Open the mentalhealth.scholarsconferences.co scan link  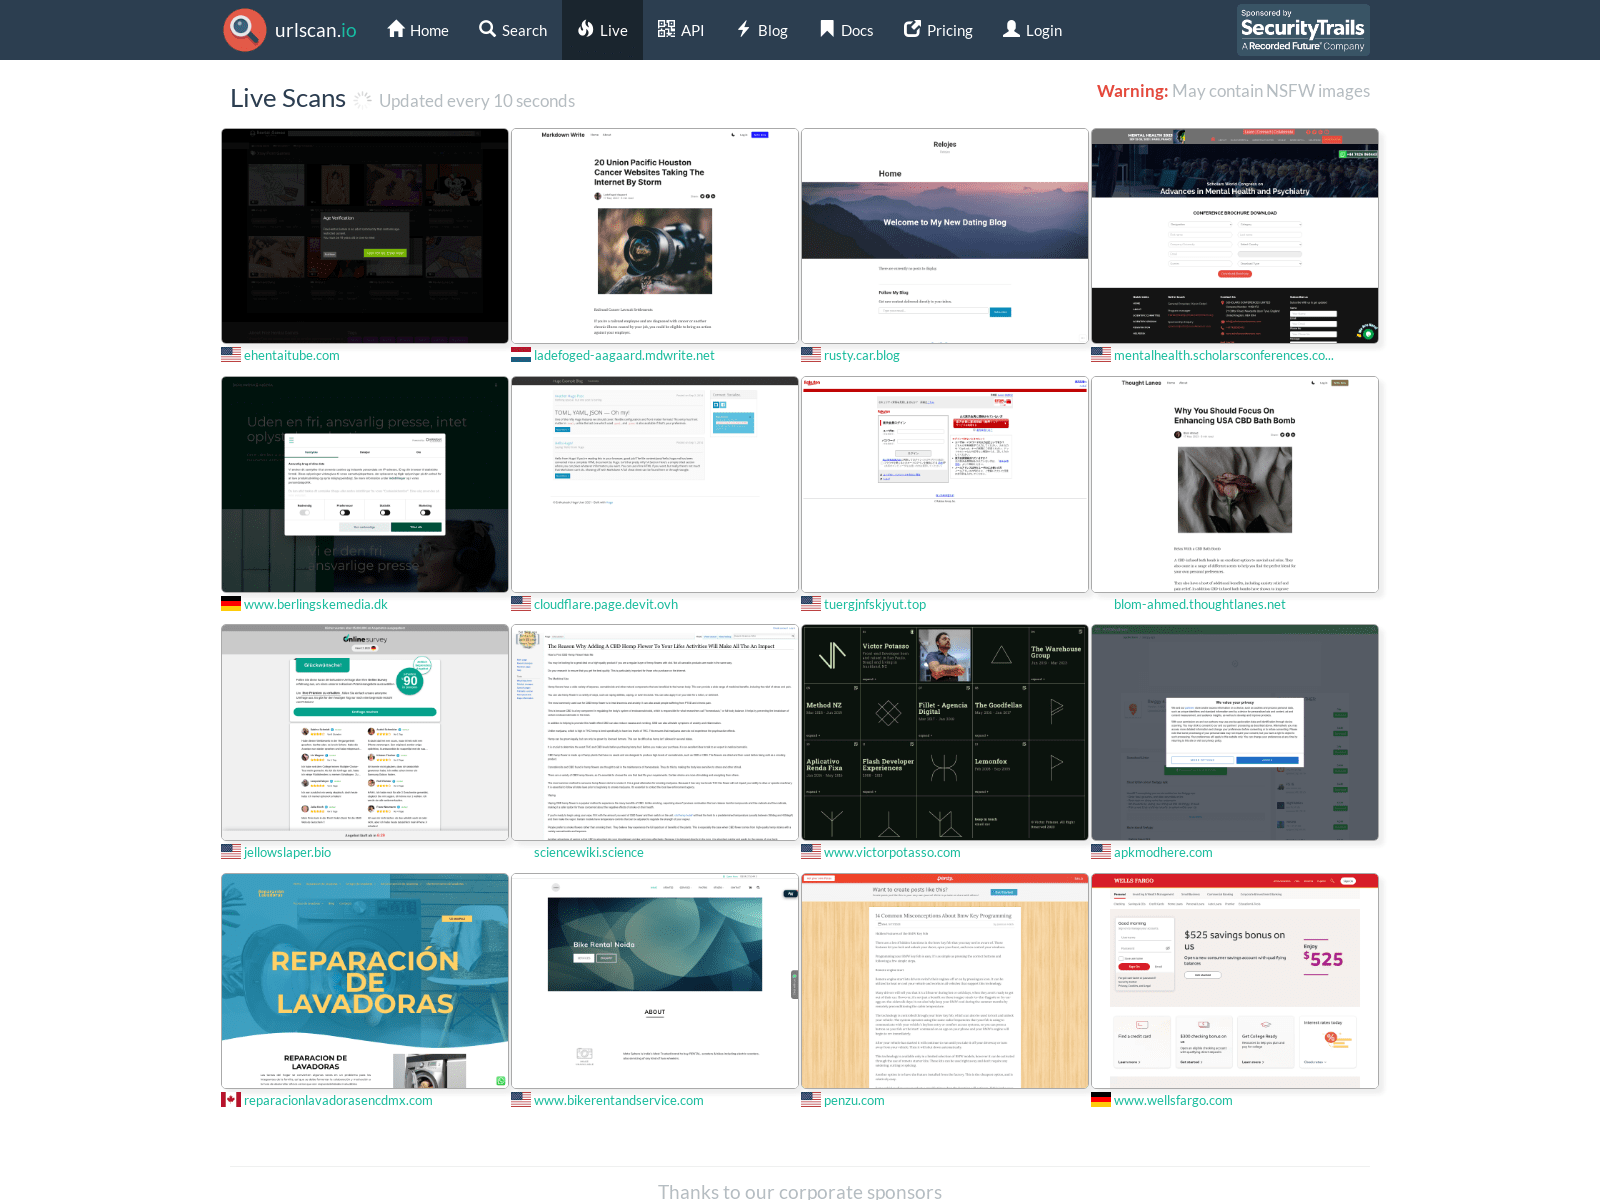tap(1224, 355)
